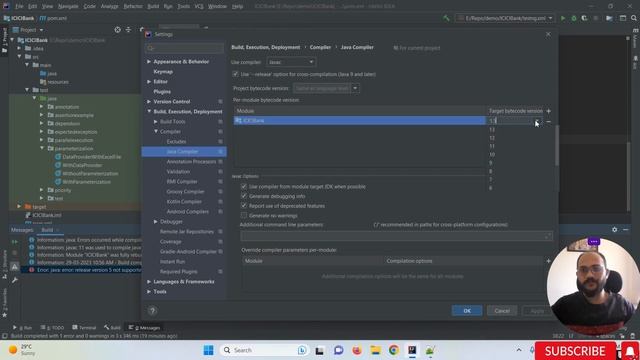The width and height of the screenshot is (640, 360).
Task: Hide the Messages panel with minimize icon
Action: tap(625, 230)
